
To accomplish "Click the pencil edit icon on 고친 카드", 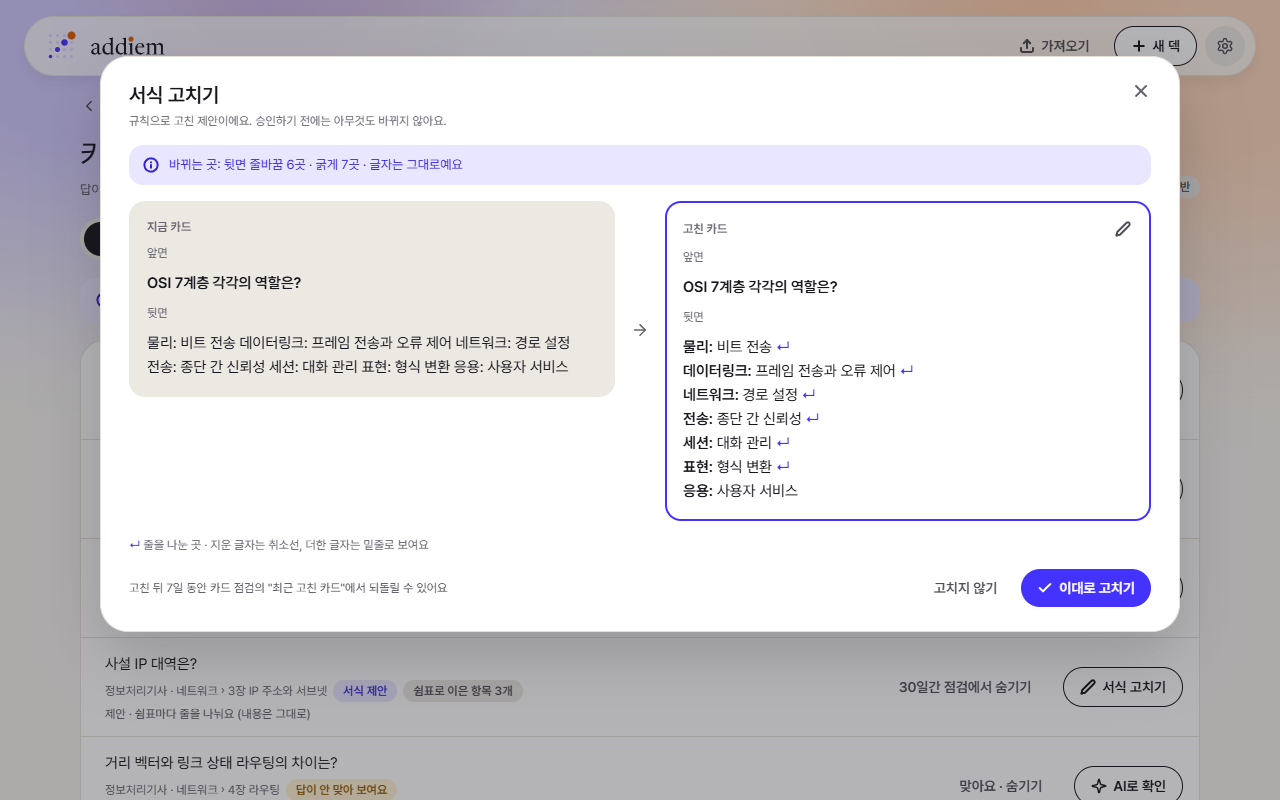I will tap(1123, 229).
